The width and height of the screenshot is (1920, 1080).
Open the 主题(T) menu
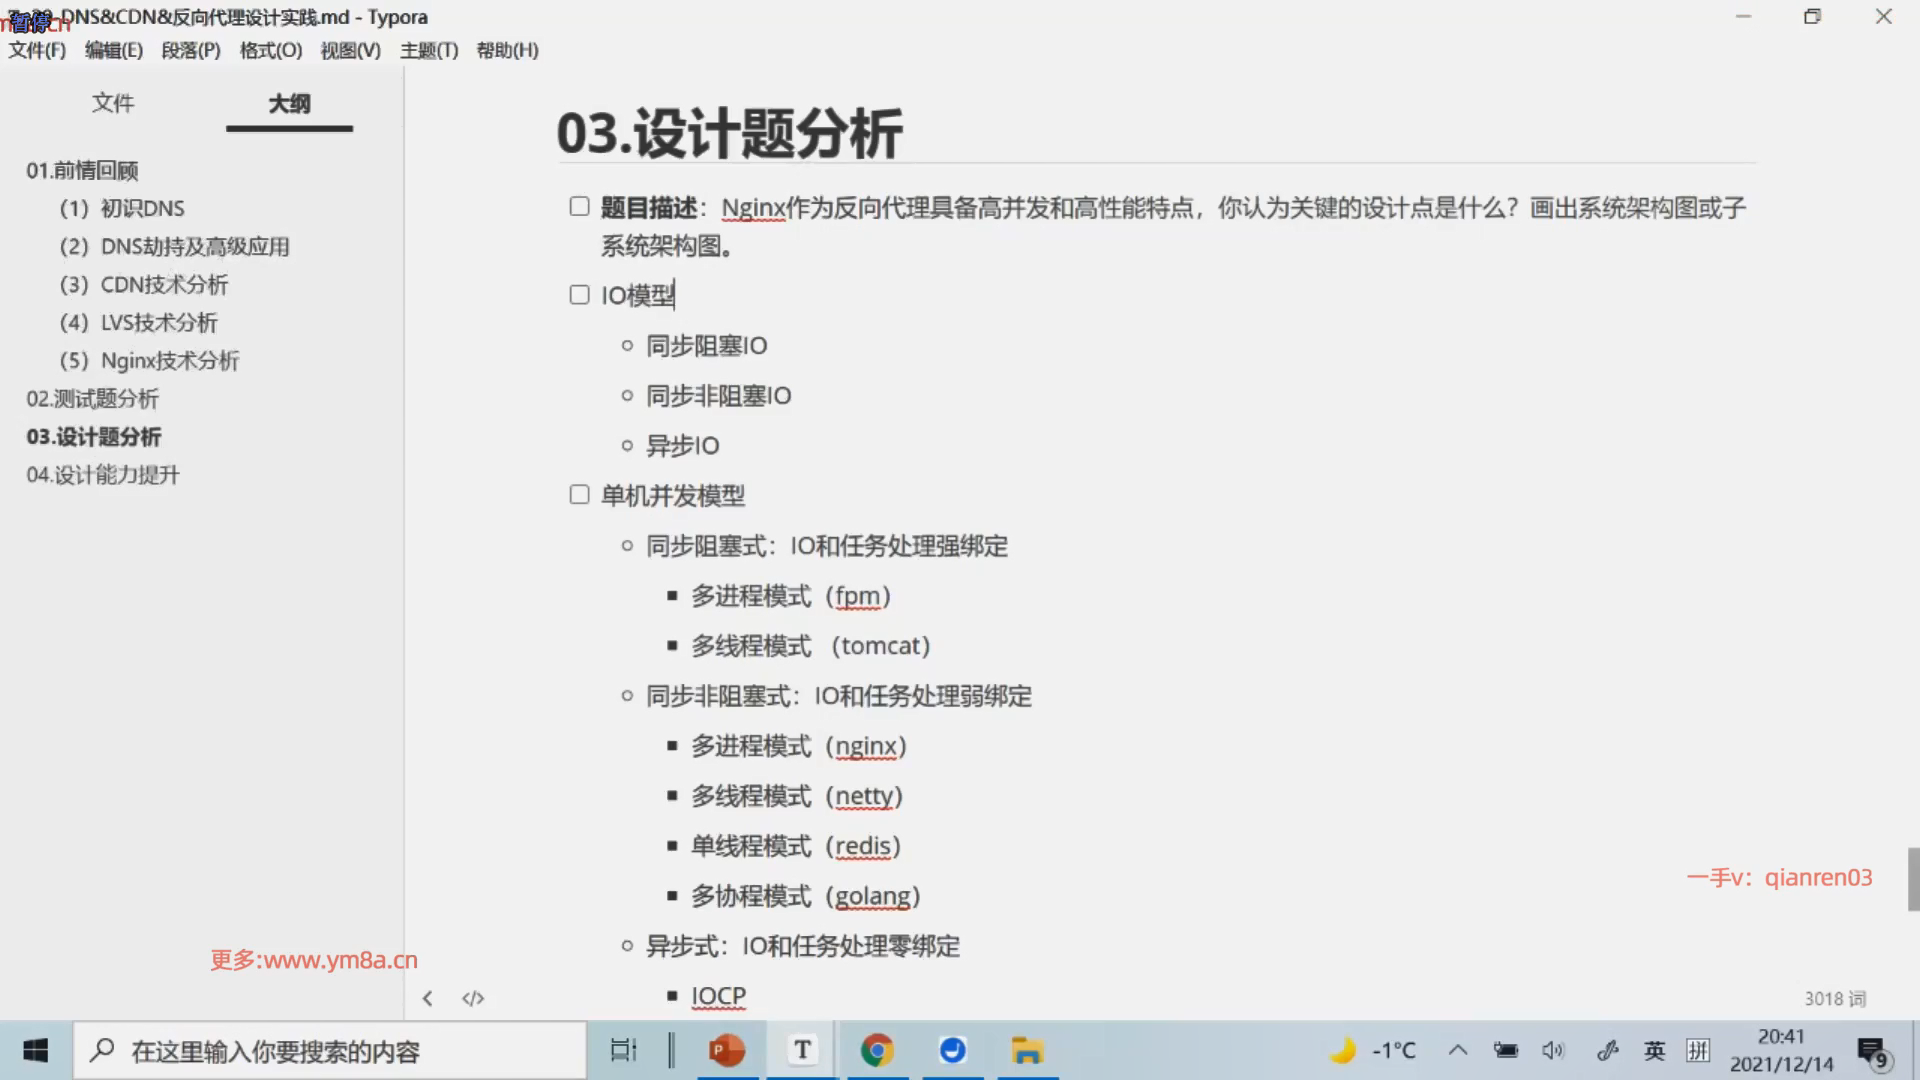pyautogui.click(x=428, y=50)
